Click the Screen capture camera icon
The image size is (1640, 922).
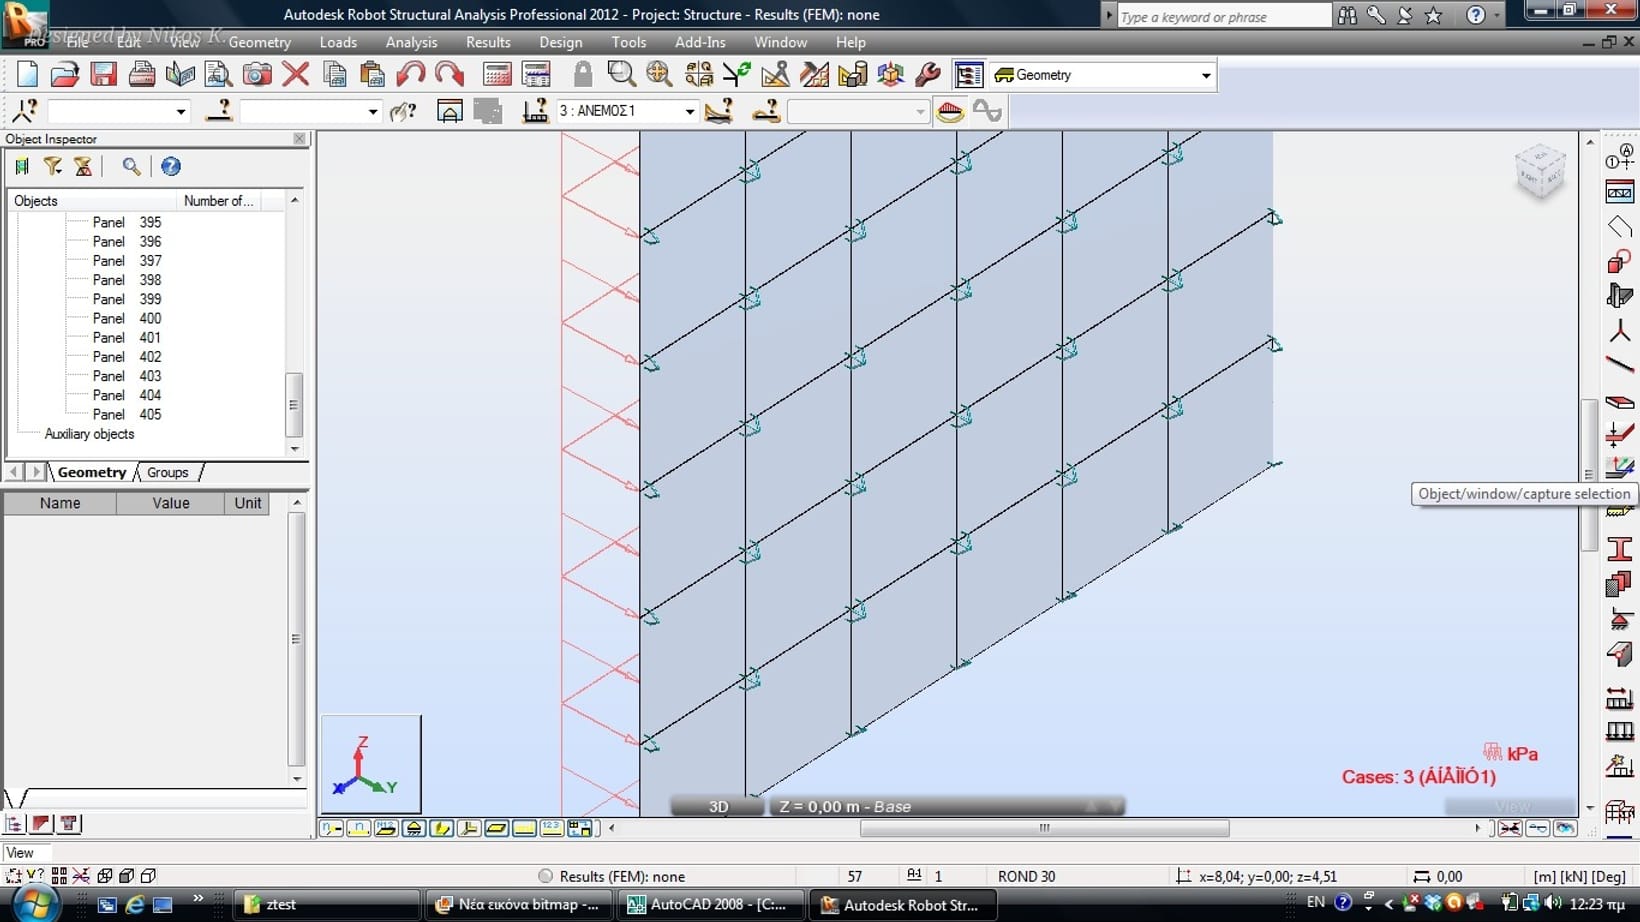(257, 75)
